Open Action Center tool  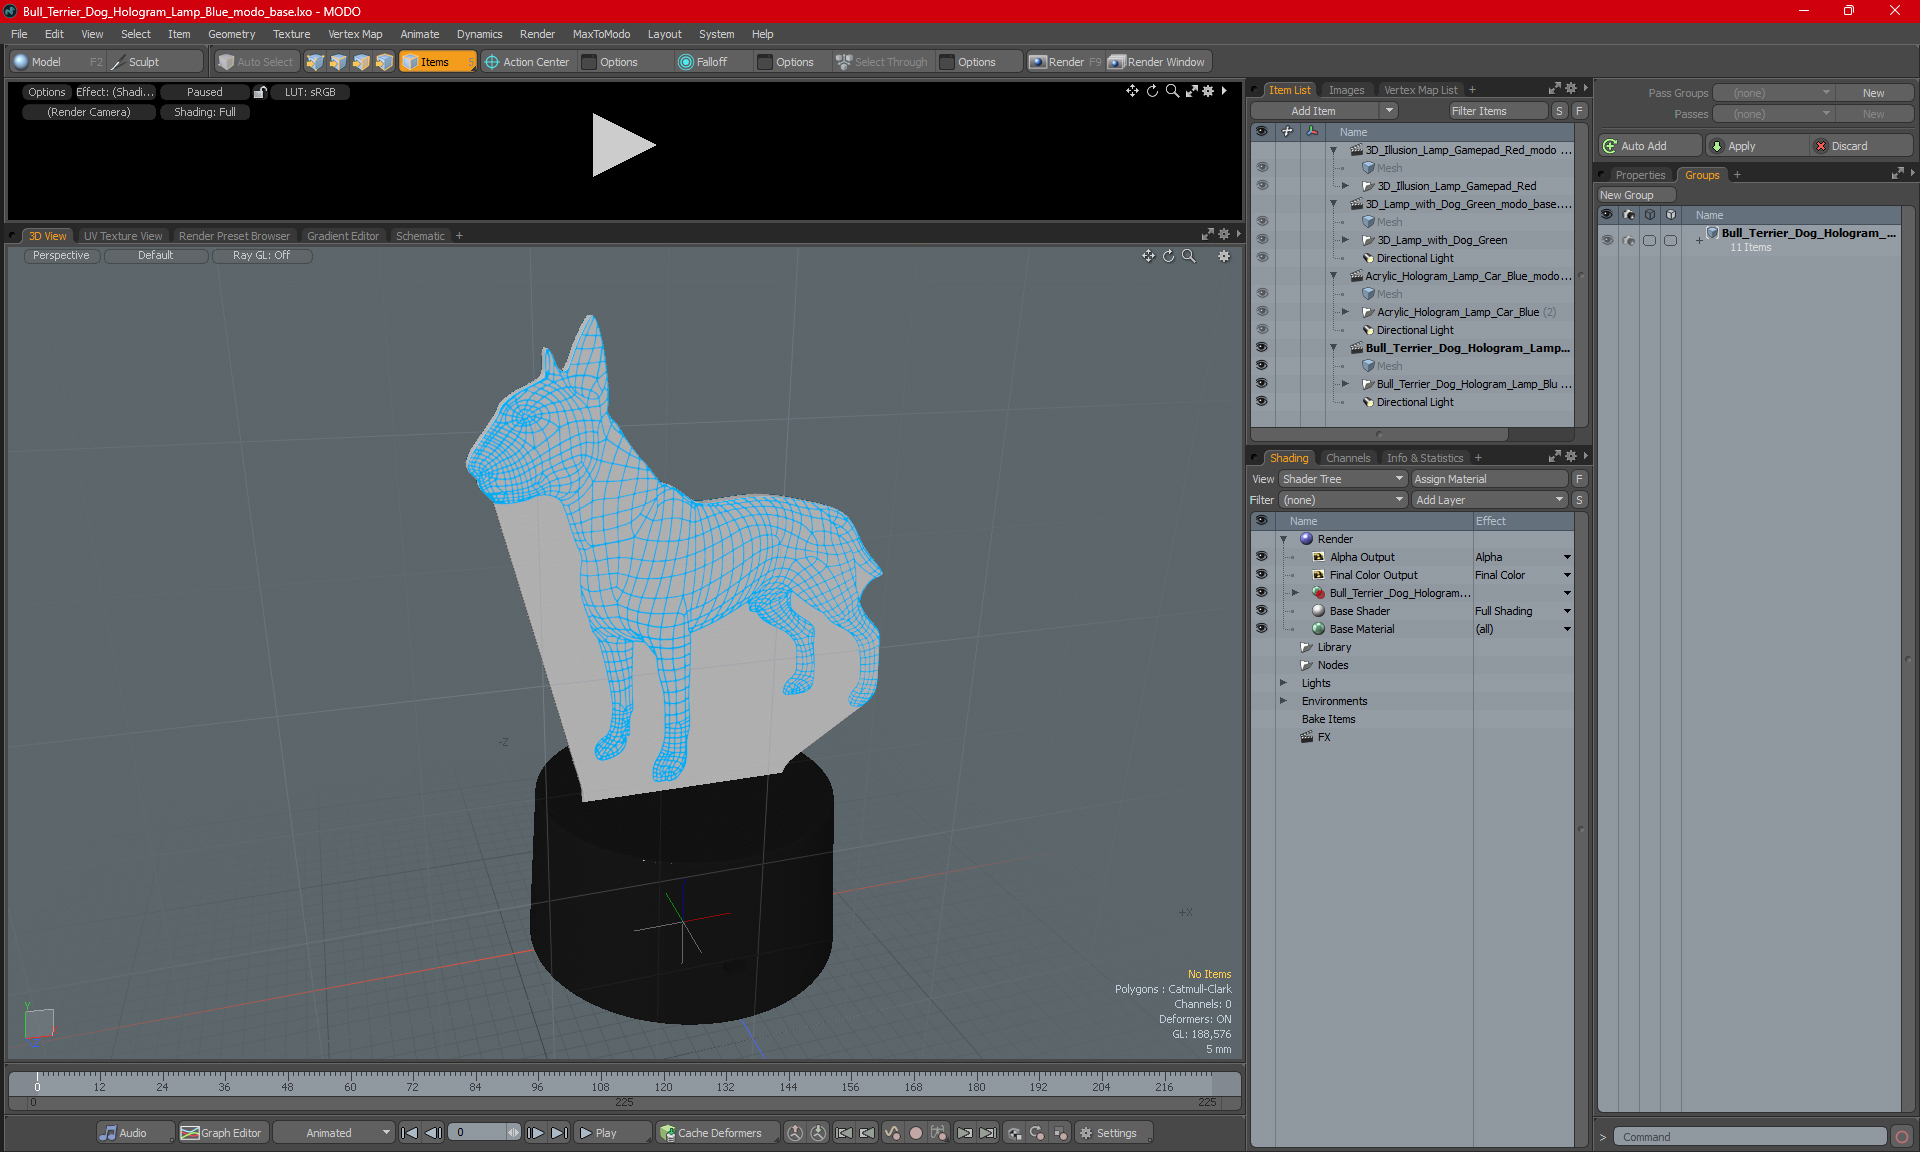pos(527,62)
